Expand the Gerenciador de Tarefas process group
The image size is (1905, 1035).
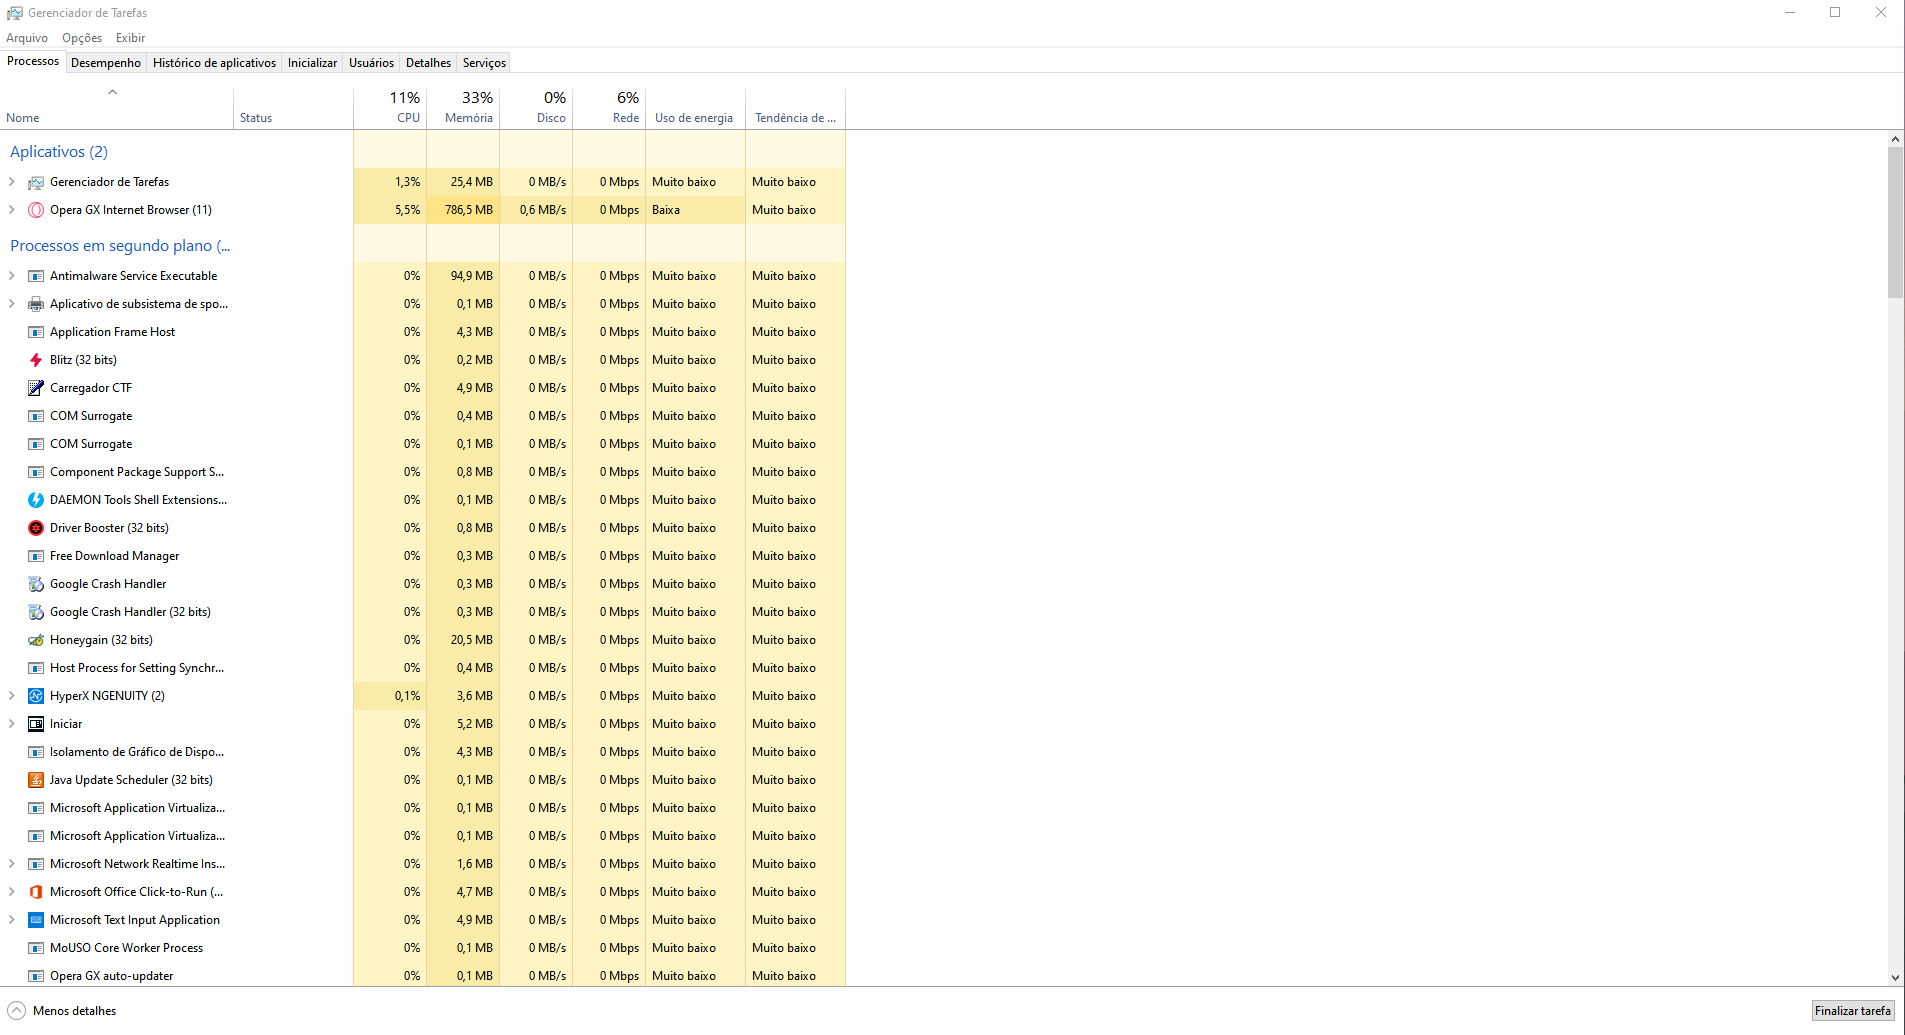(12, 182)
